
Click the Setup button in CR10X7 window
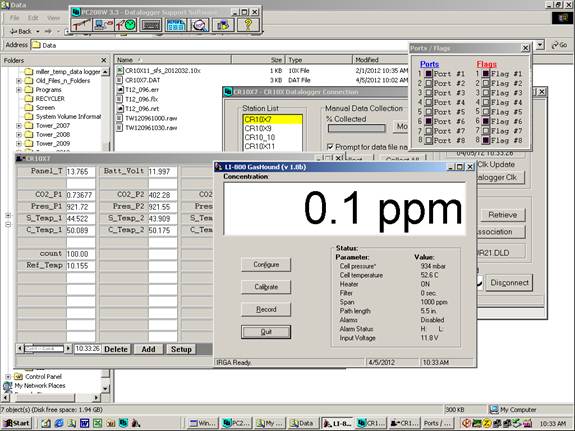[x=181, y=349]
